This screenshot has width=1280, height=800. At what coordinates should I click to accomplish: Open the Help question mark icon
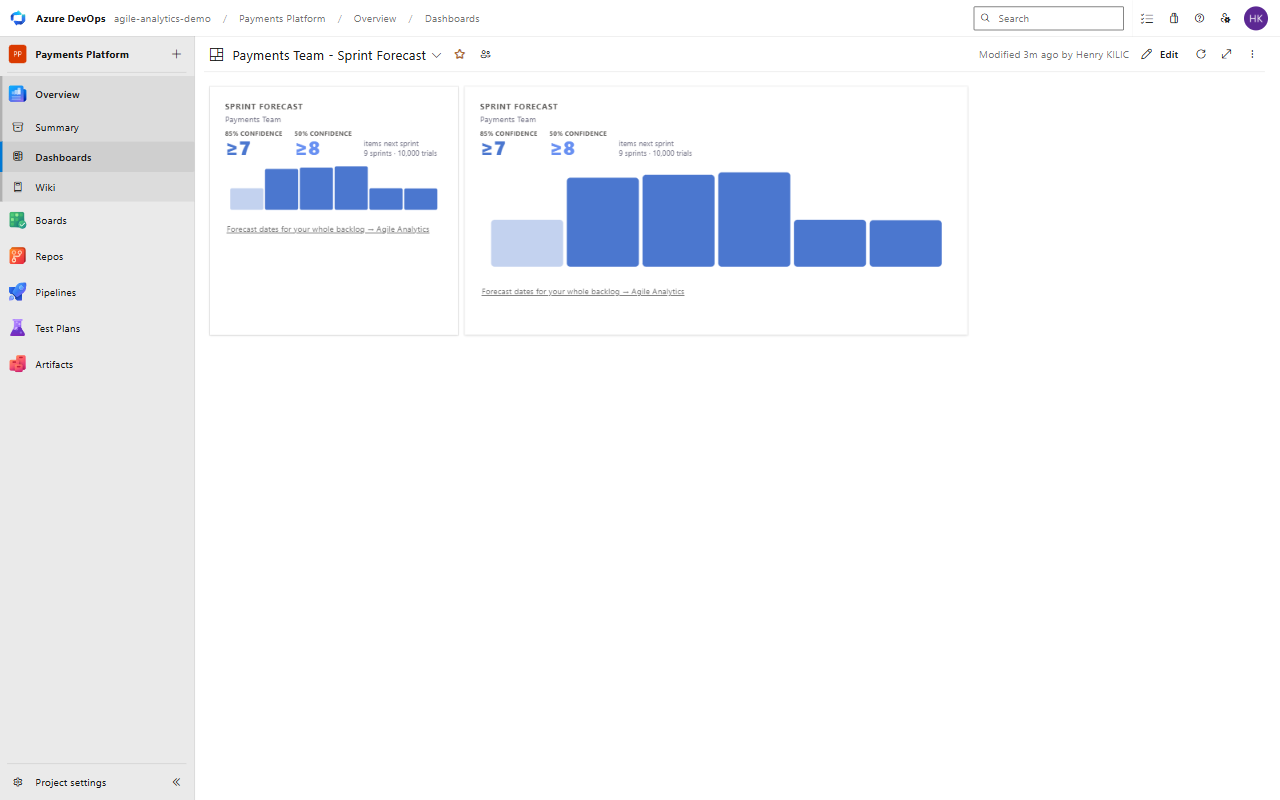click(x=1200, y=18)
